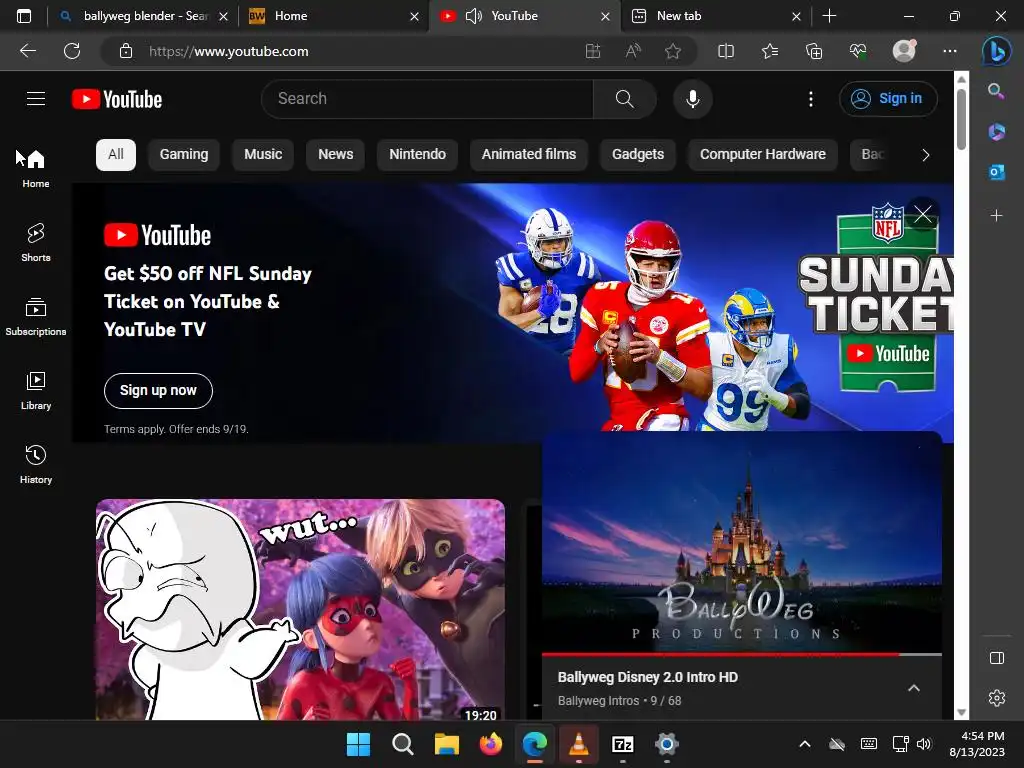Show more filter chips with right arrow
1024x768 pixels.
point(925,155)
